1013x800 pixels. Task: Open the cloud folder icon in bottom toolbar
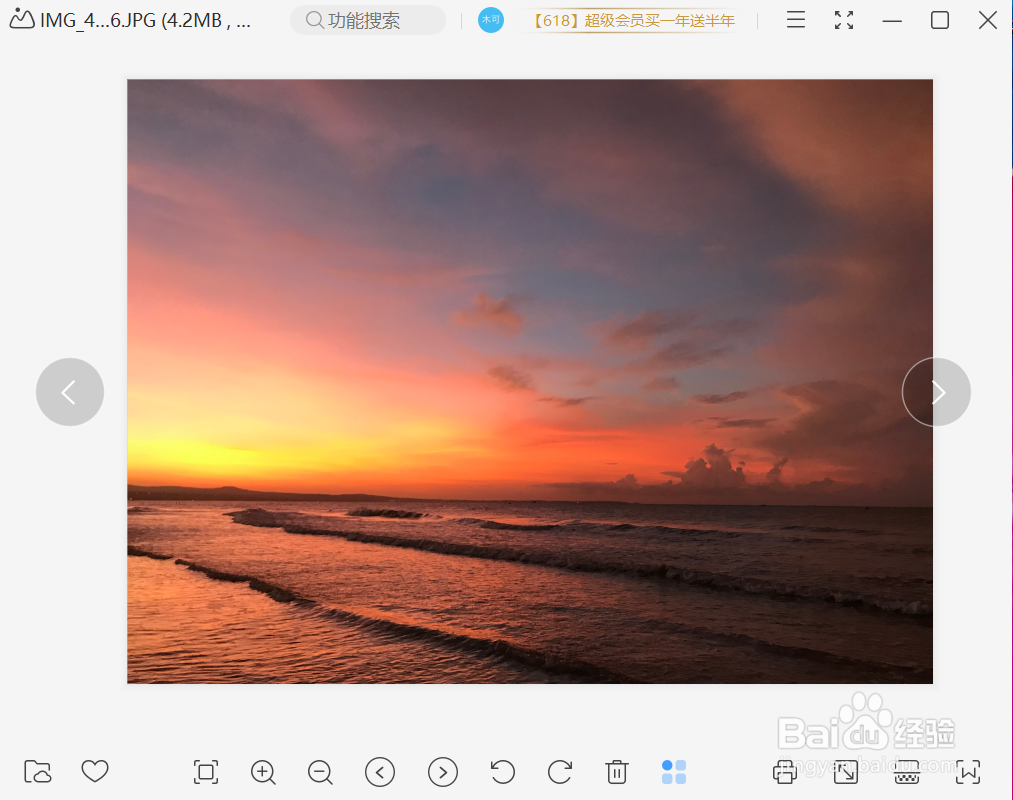tap(37, 772)
